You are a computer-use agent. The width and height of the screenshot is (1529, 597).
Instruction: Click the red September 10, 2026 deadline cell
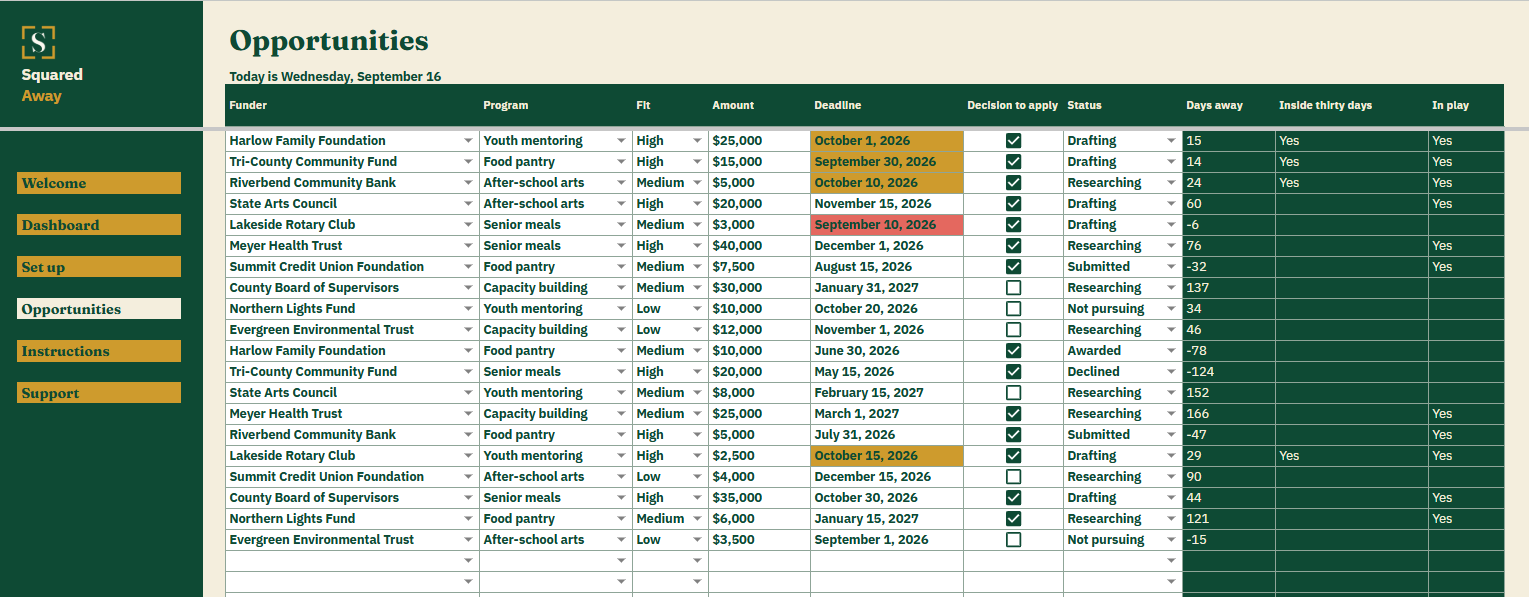(887, 225)
